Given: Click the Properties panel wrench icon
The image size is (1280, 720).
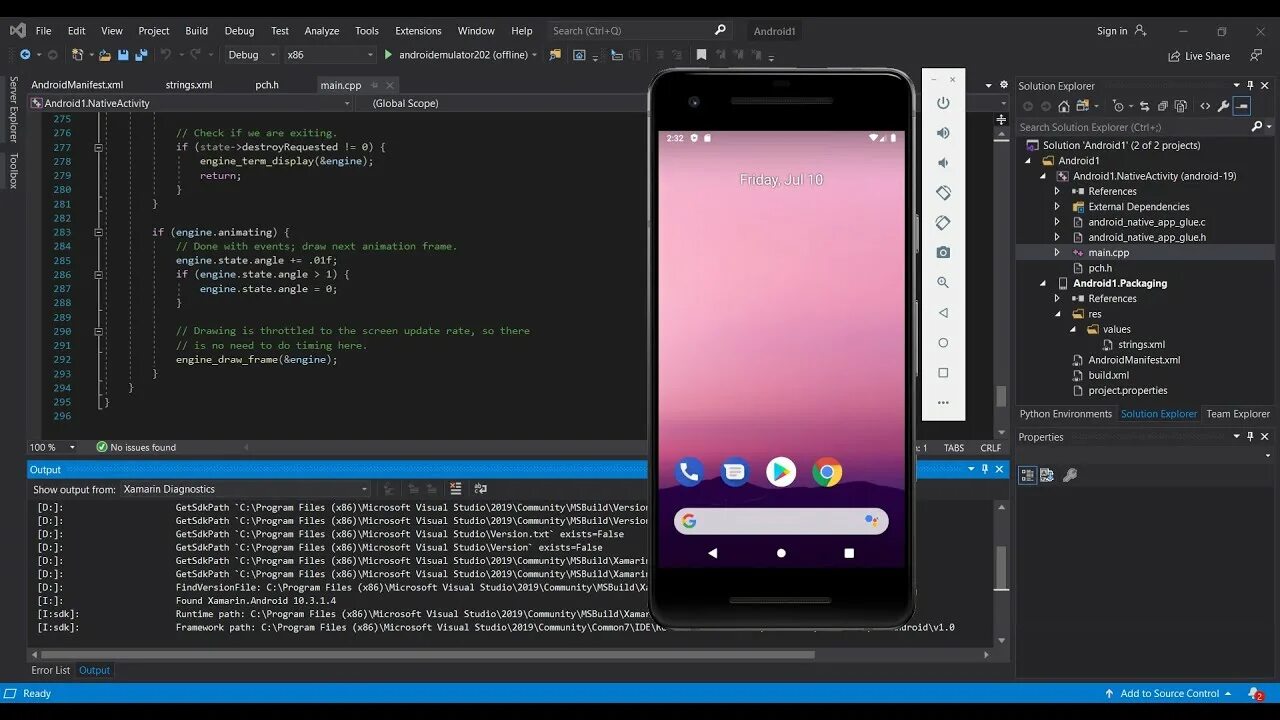Looking at the screenshot, I should click(1069, 475).
